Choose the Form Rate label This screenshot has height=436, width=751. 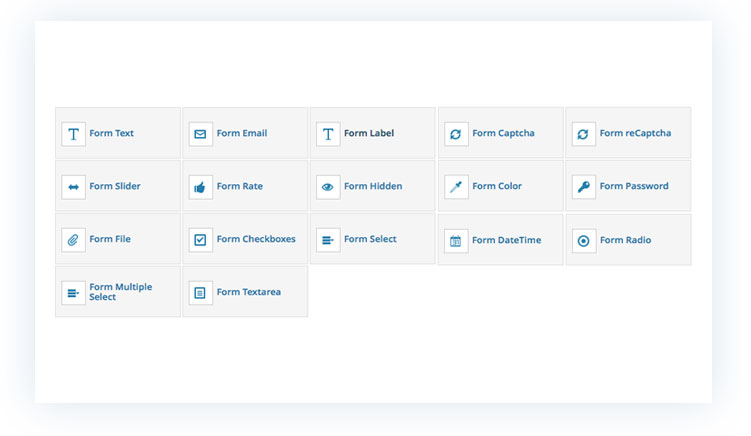pos(239,186)
